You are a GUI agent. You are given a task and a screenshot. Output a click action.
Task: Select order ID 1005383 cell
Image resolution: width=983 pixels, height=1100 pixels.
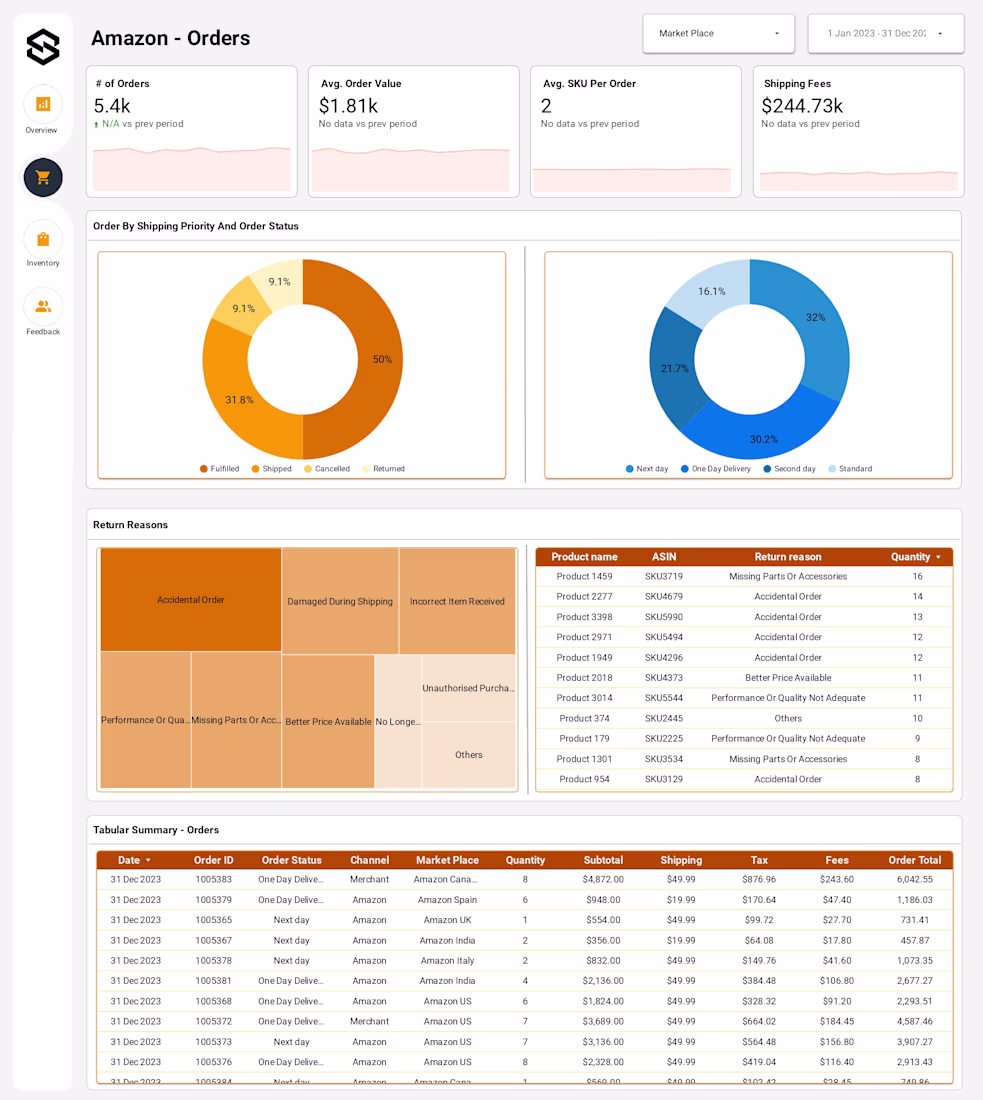[x=213, y=879]
